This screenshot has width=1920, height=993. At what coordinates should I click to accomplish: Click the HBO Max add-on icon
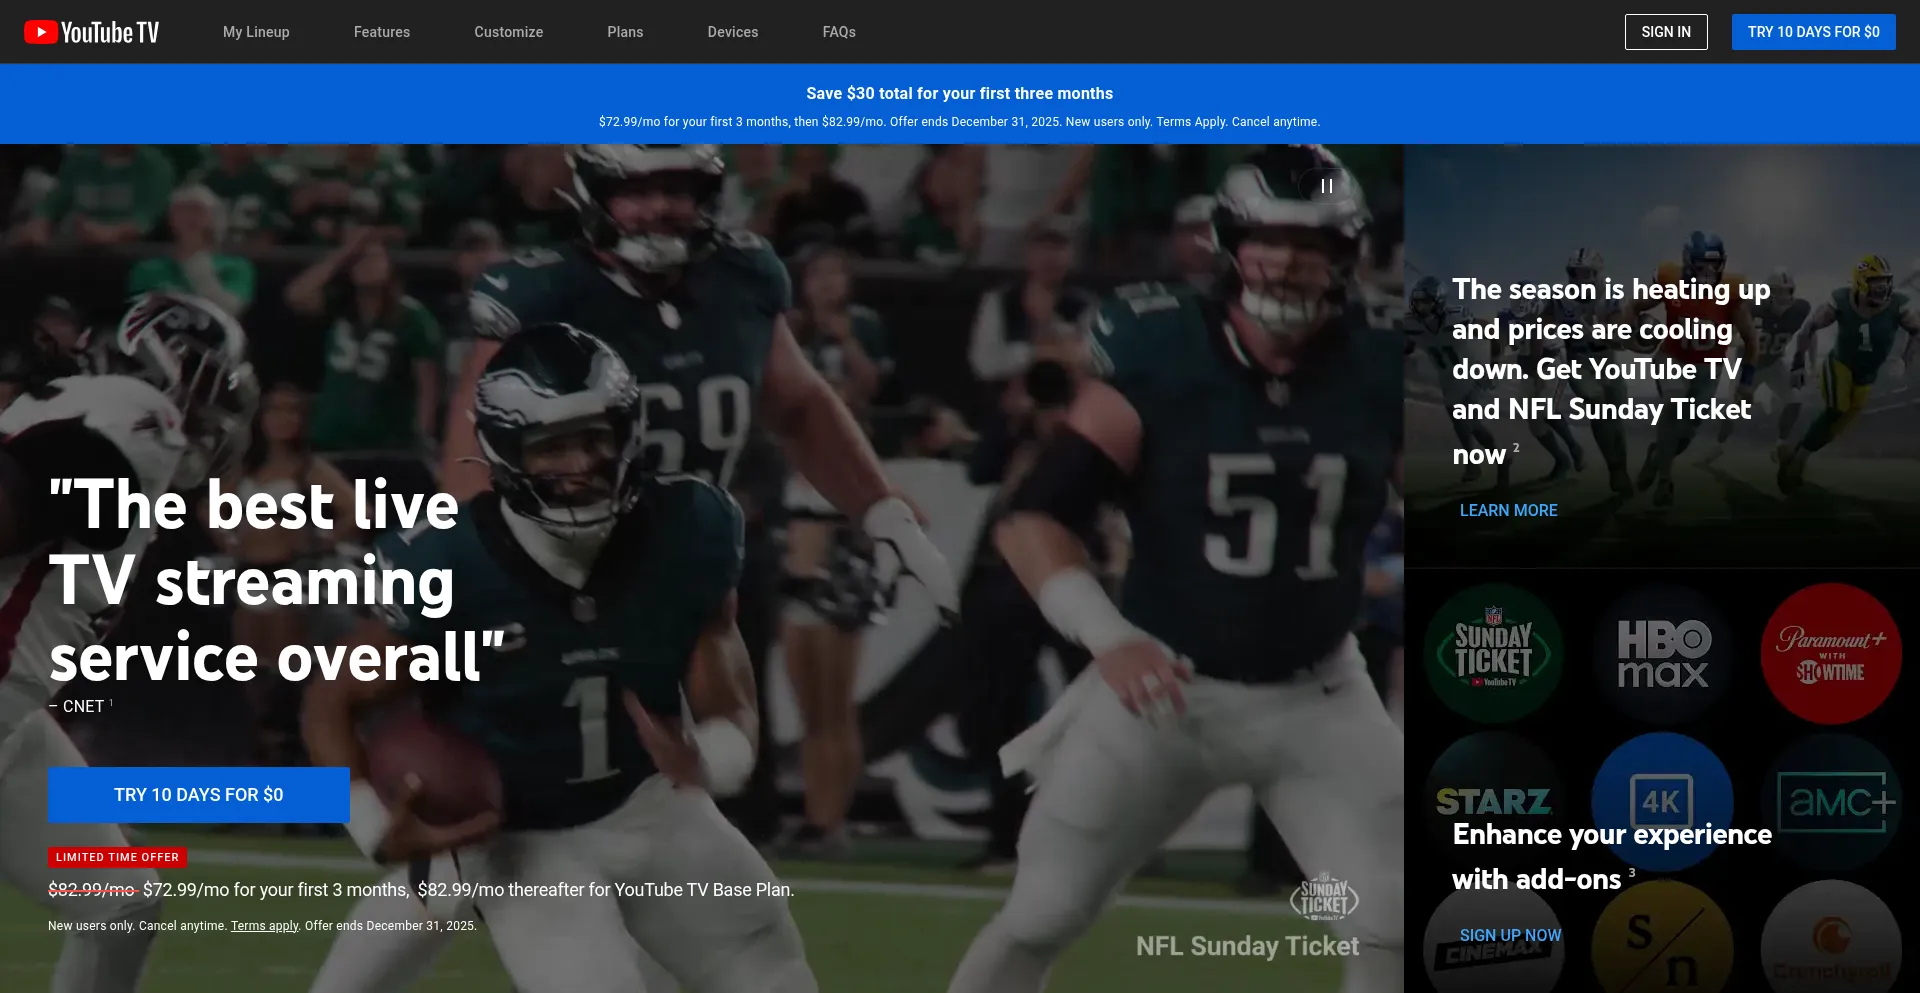click(1663, 653)
